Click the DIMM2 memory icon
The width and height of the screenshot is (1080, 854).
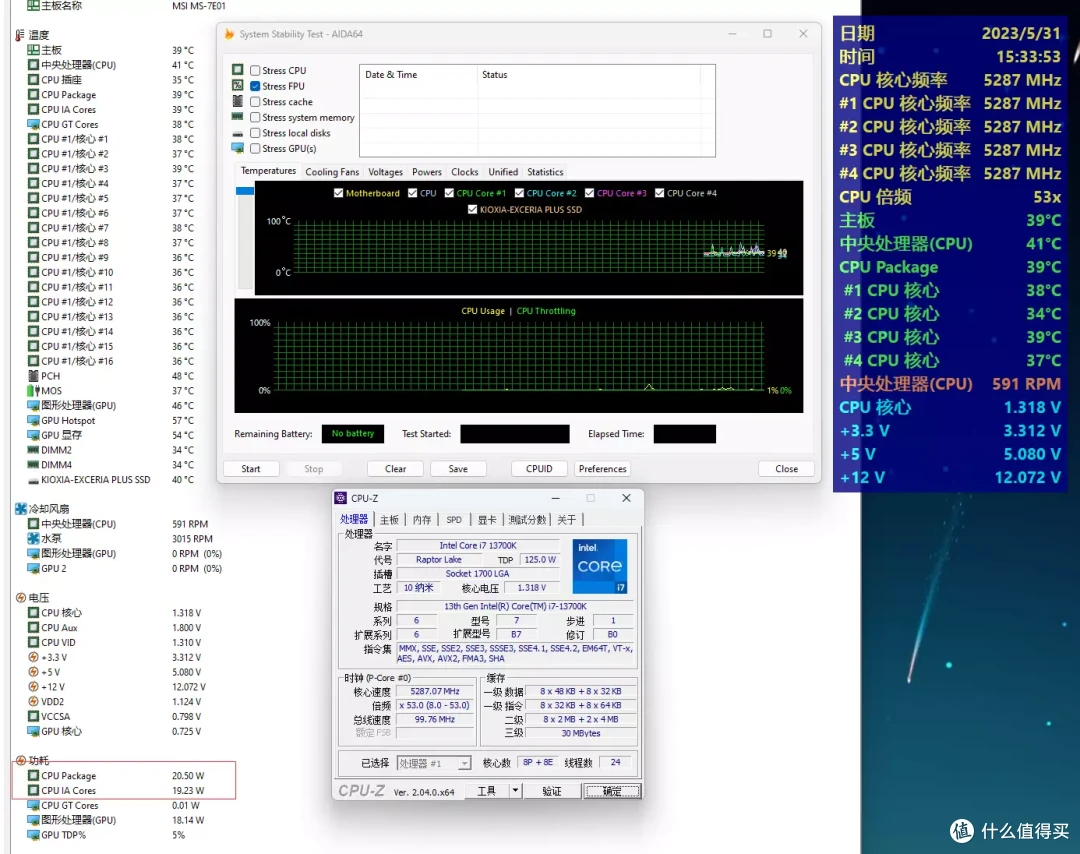pyautogui.click(x=33, y=450)
